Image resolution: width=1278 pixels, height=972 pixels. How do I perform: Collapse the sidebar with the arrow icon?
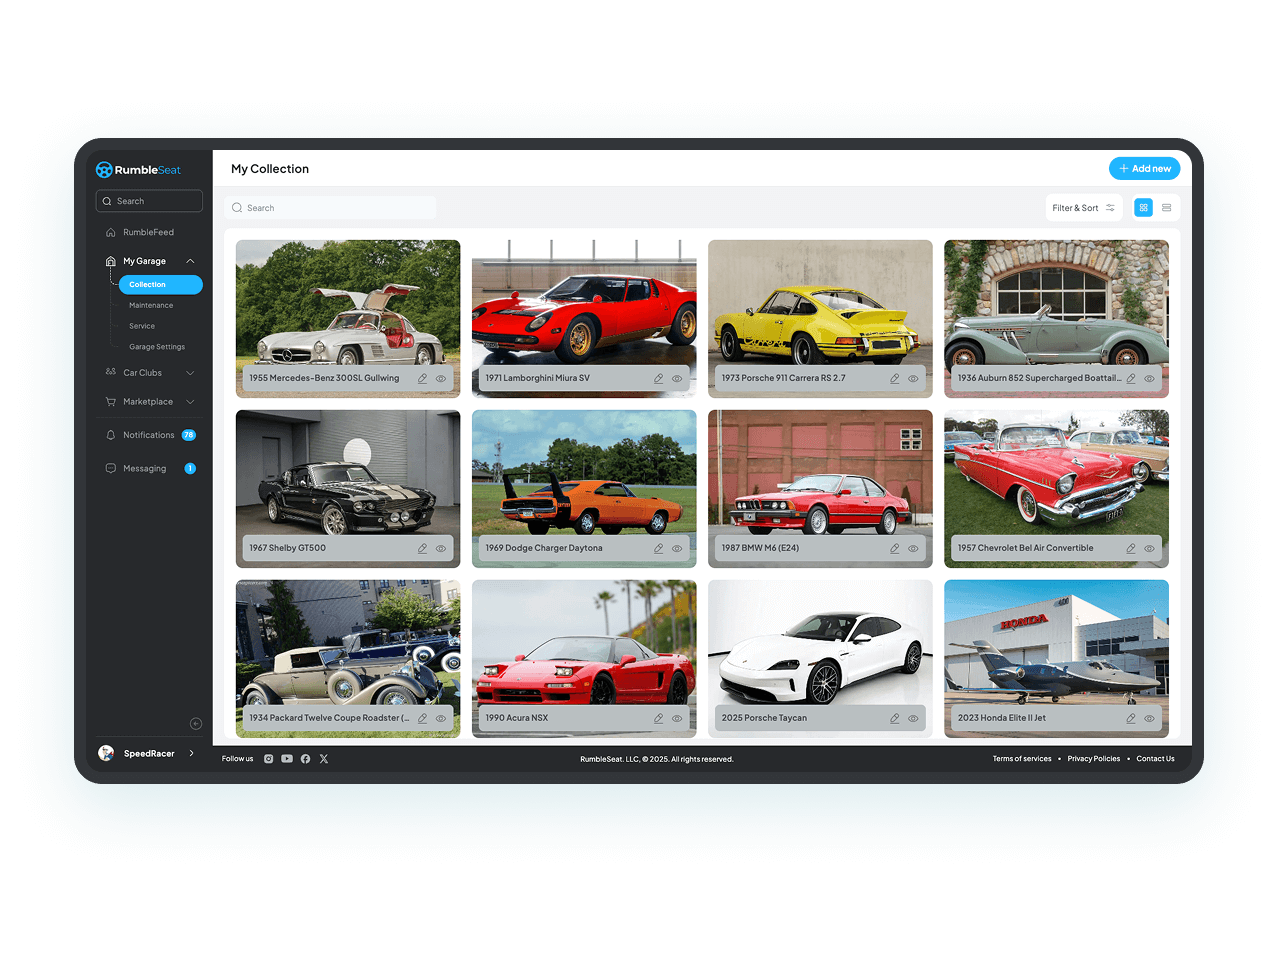pos(196,724)
